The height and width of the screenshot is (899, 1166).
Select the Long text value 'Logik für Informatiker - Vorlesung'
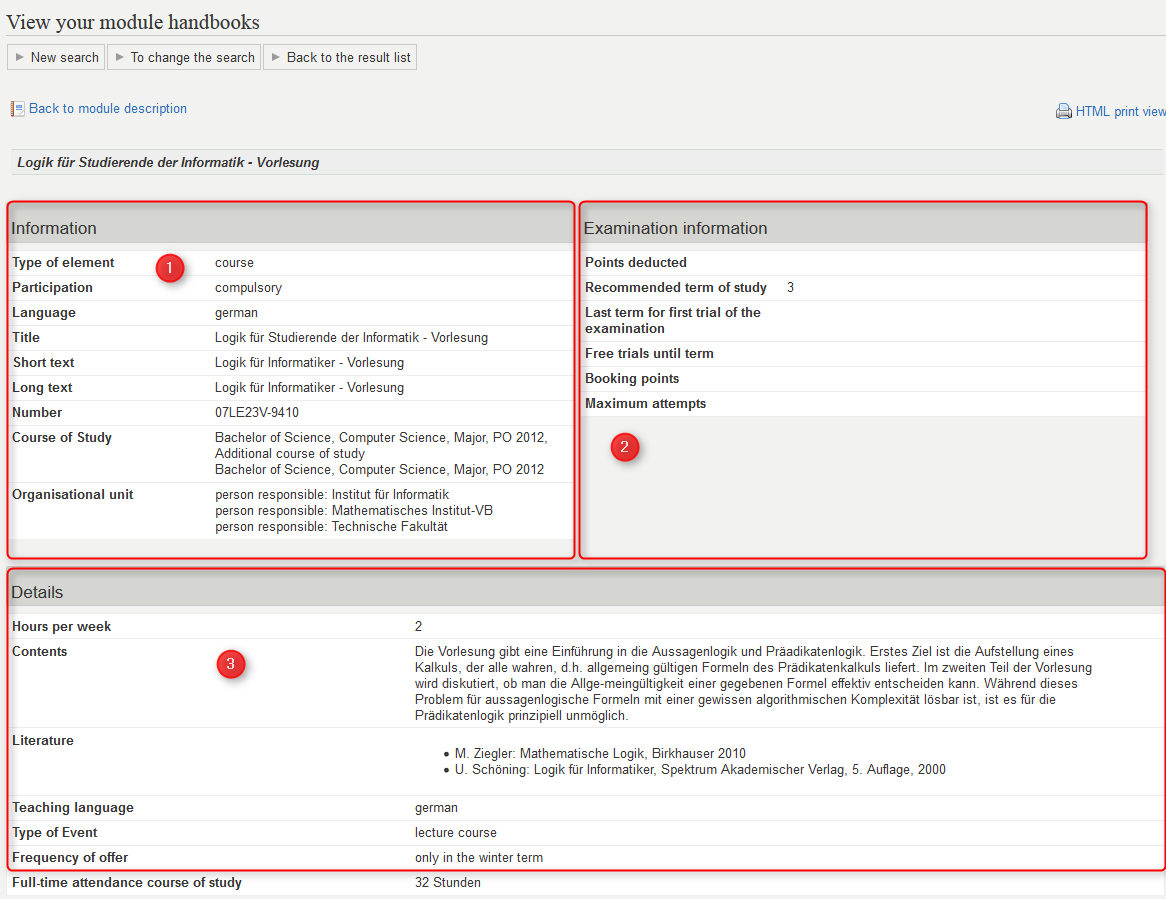[309, 387]
